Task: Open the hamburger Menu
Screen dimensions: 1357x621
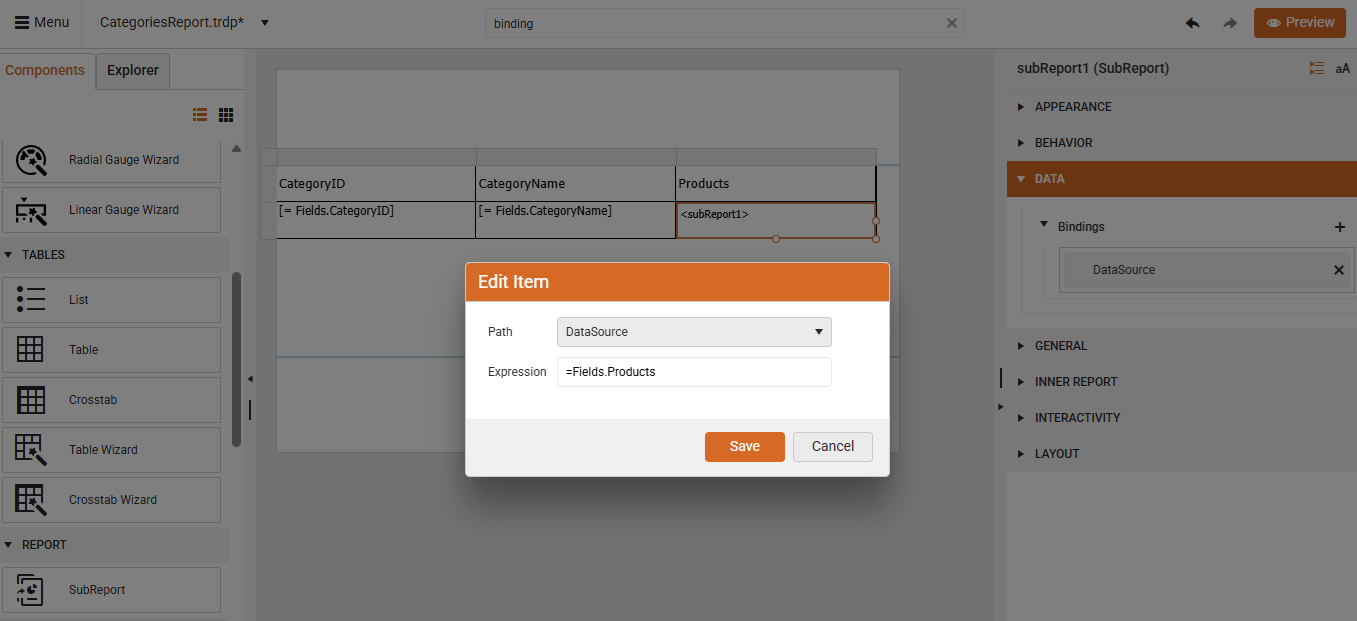Action: pos(41,21)
